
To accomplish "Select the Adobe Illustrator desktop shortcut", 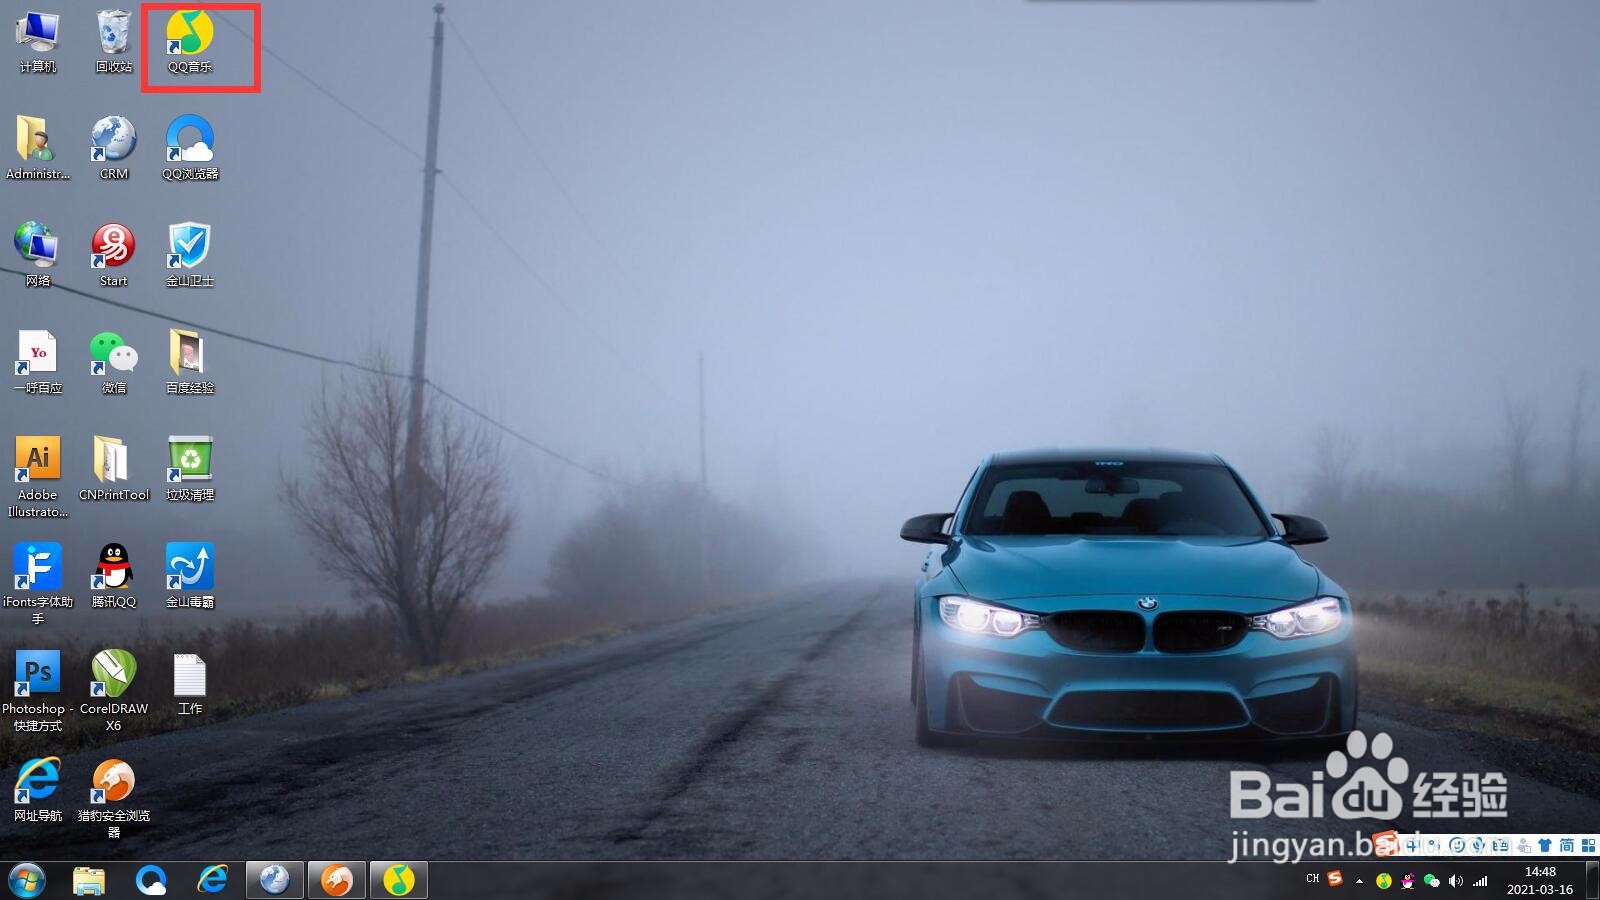I will [x=38, y=477].
